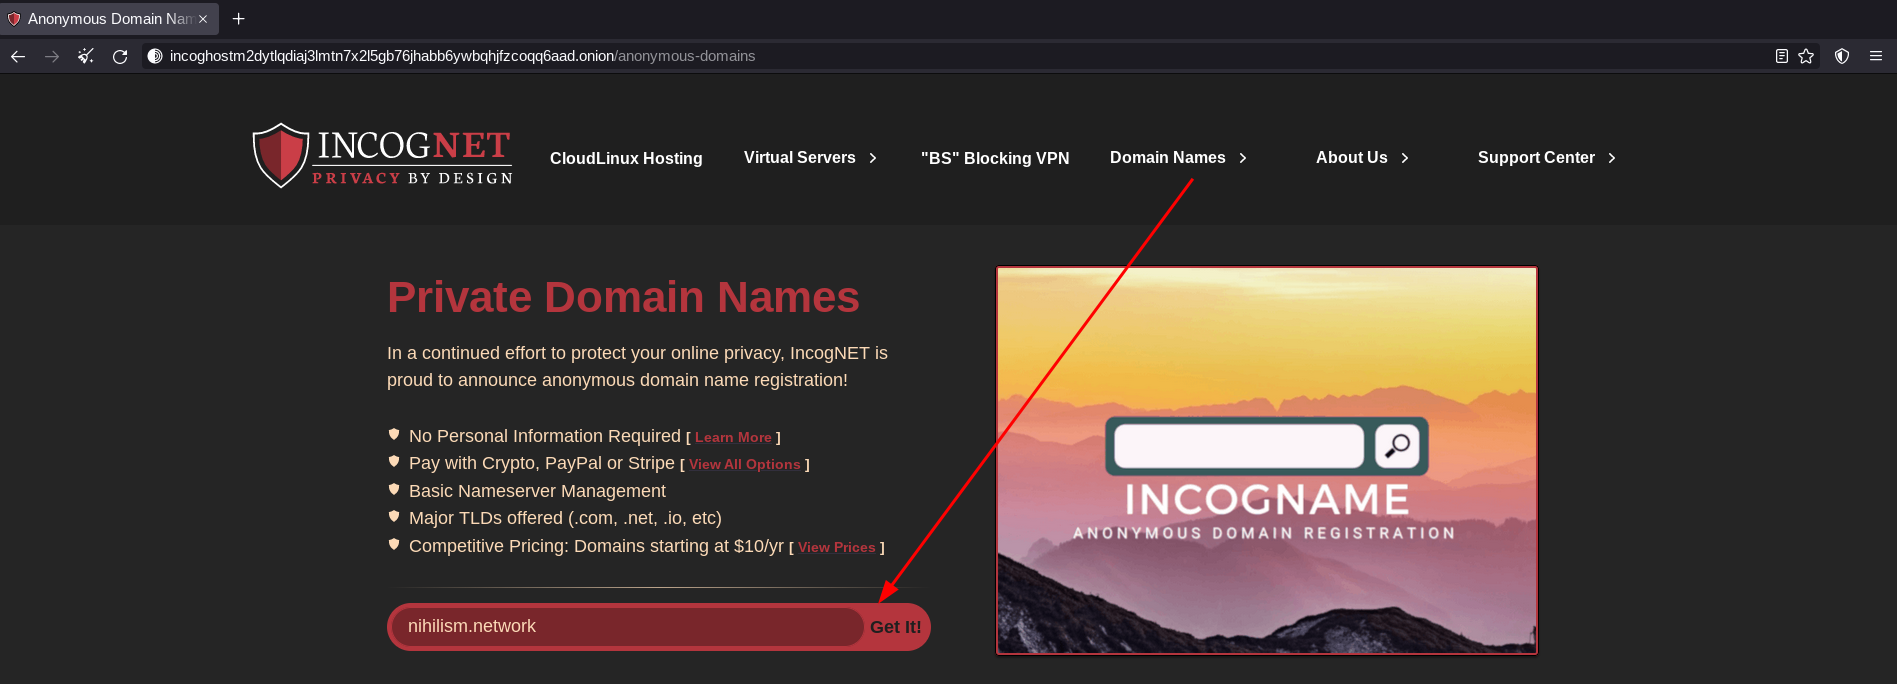Viewport: 1897px width, 684px height.
Task: Toggle reader view icon
Action: click(1781, 56)
